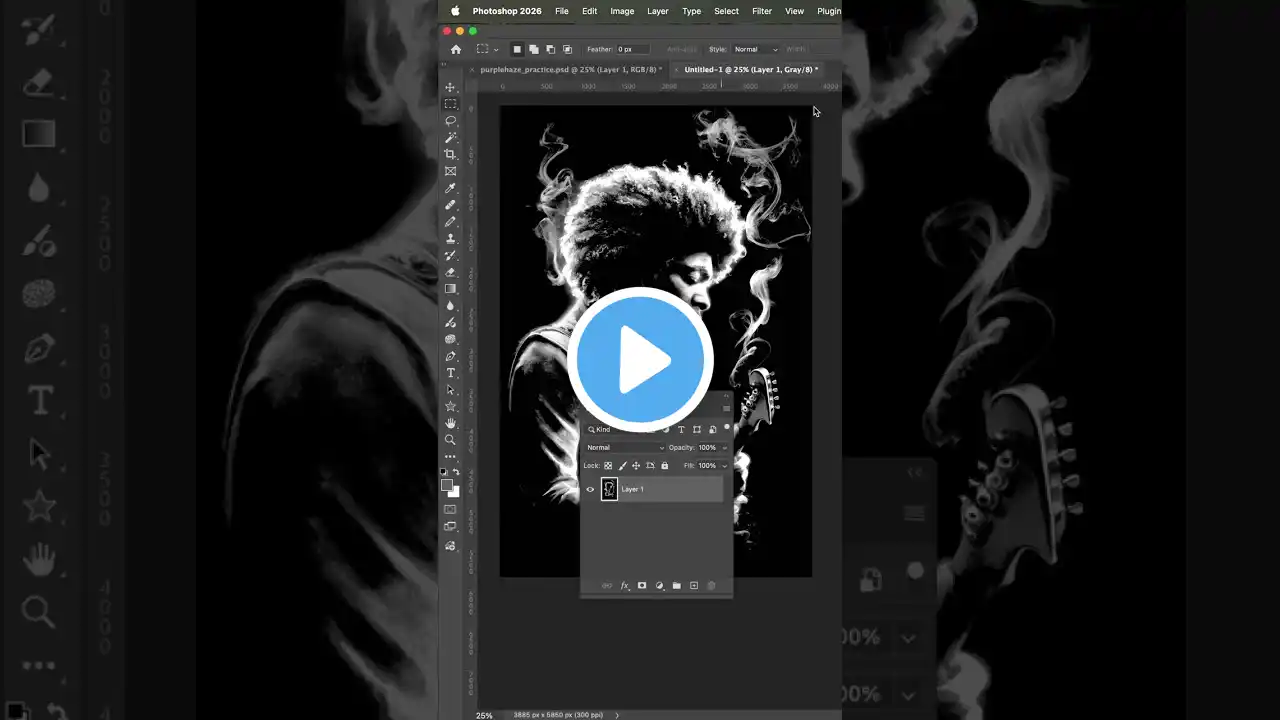Click the foreground color swatch
1280x720 pixels.
447,485
